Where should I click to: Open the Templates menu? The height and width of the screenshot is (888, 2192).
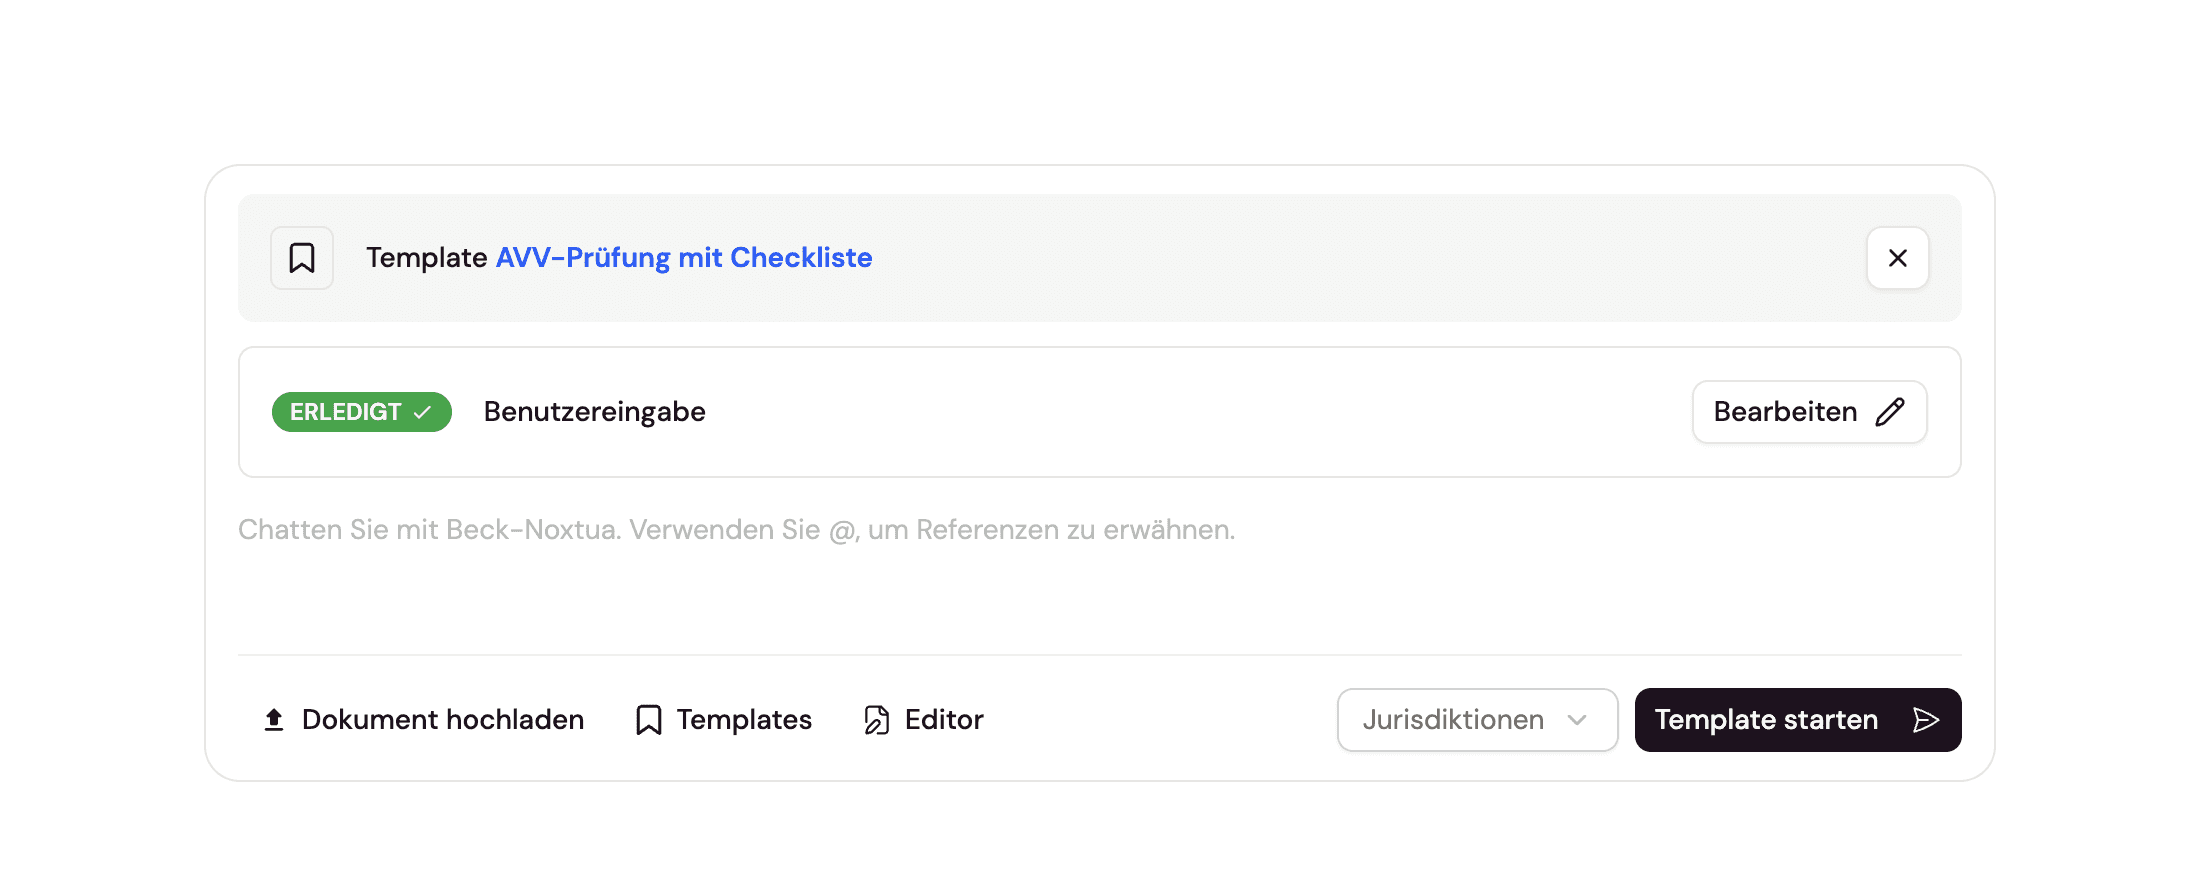click(x=743, y=720)
